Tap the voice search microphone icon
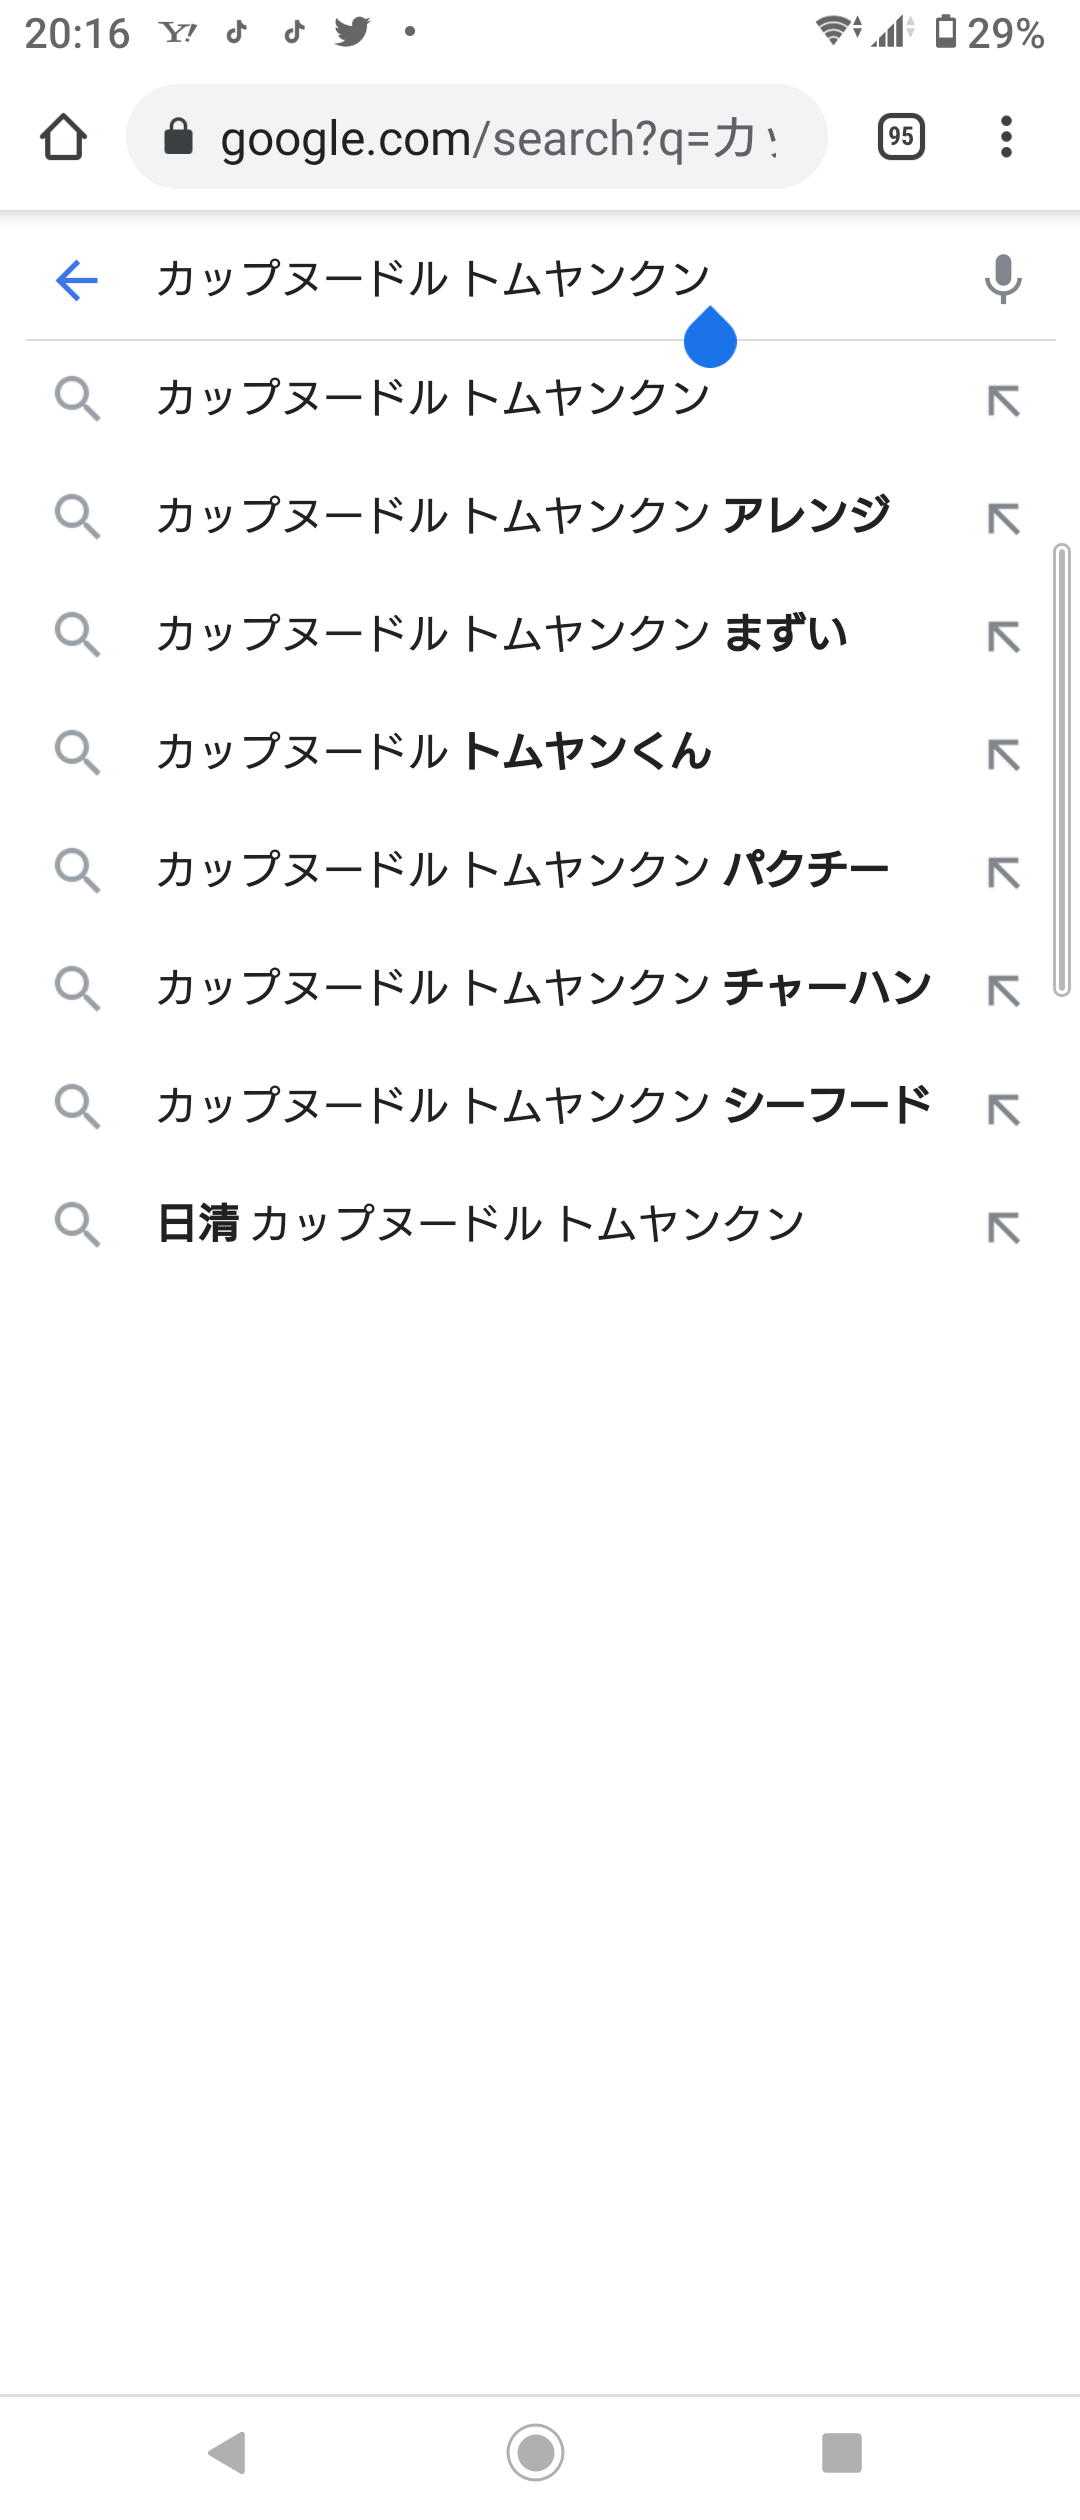This screenshot has height=2520, width=1080. 1002,279
